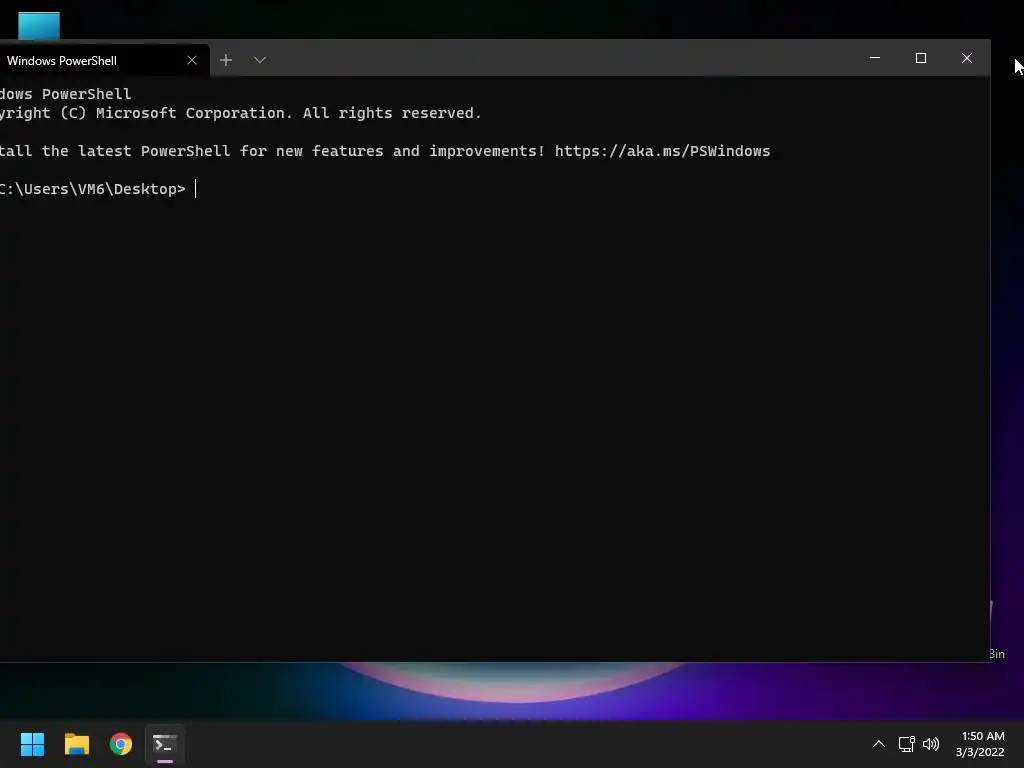Close the Windows PowerShell tab
The width and height of the screenshot is (1024, 768).
(x=192, y=60)
